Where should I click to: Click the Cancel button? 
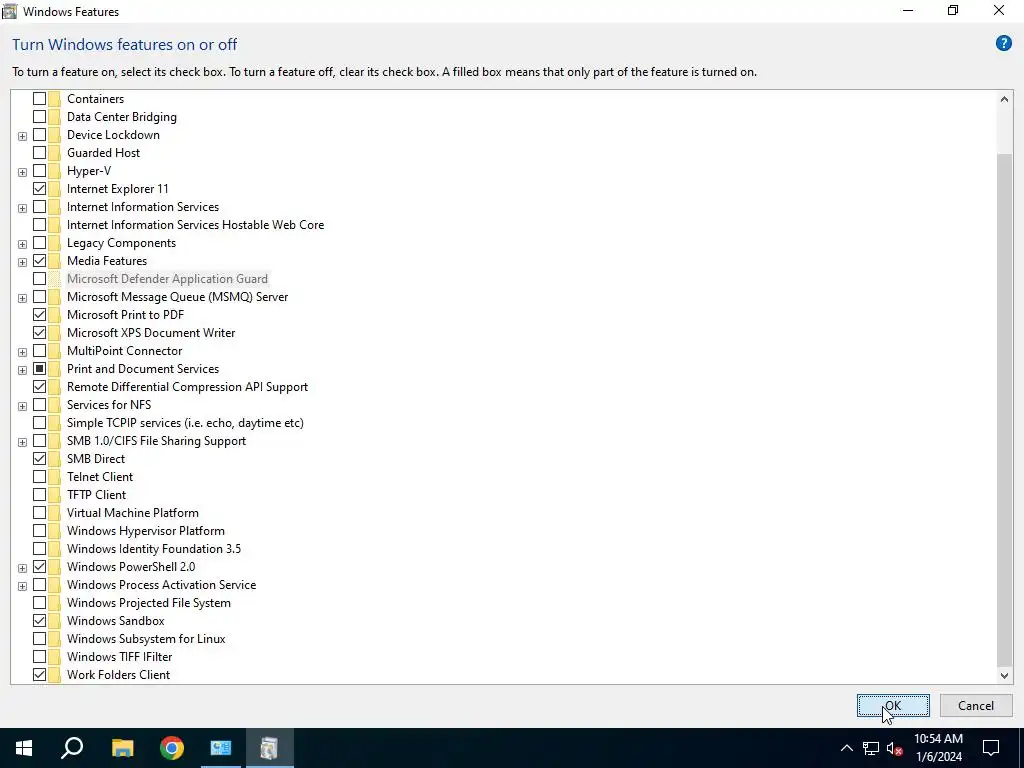(x=976, y=705)
